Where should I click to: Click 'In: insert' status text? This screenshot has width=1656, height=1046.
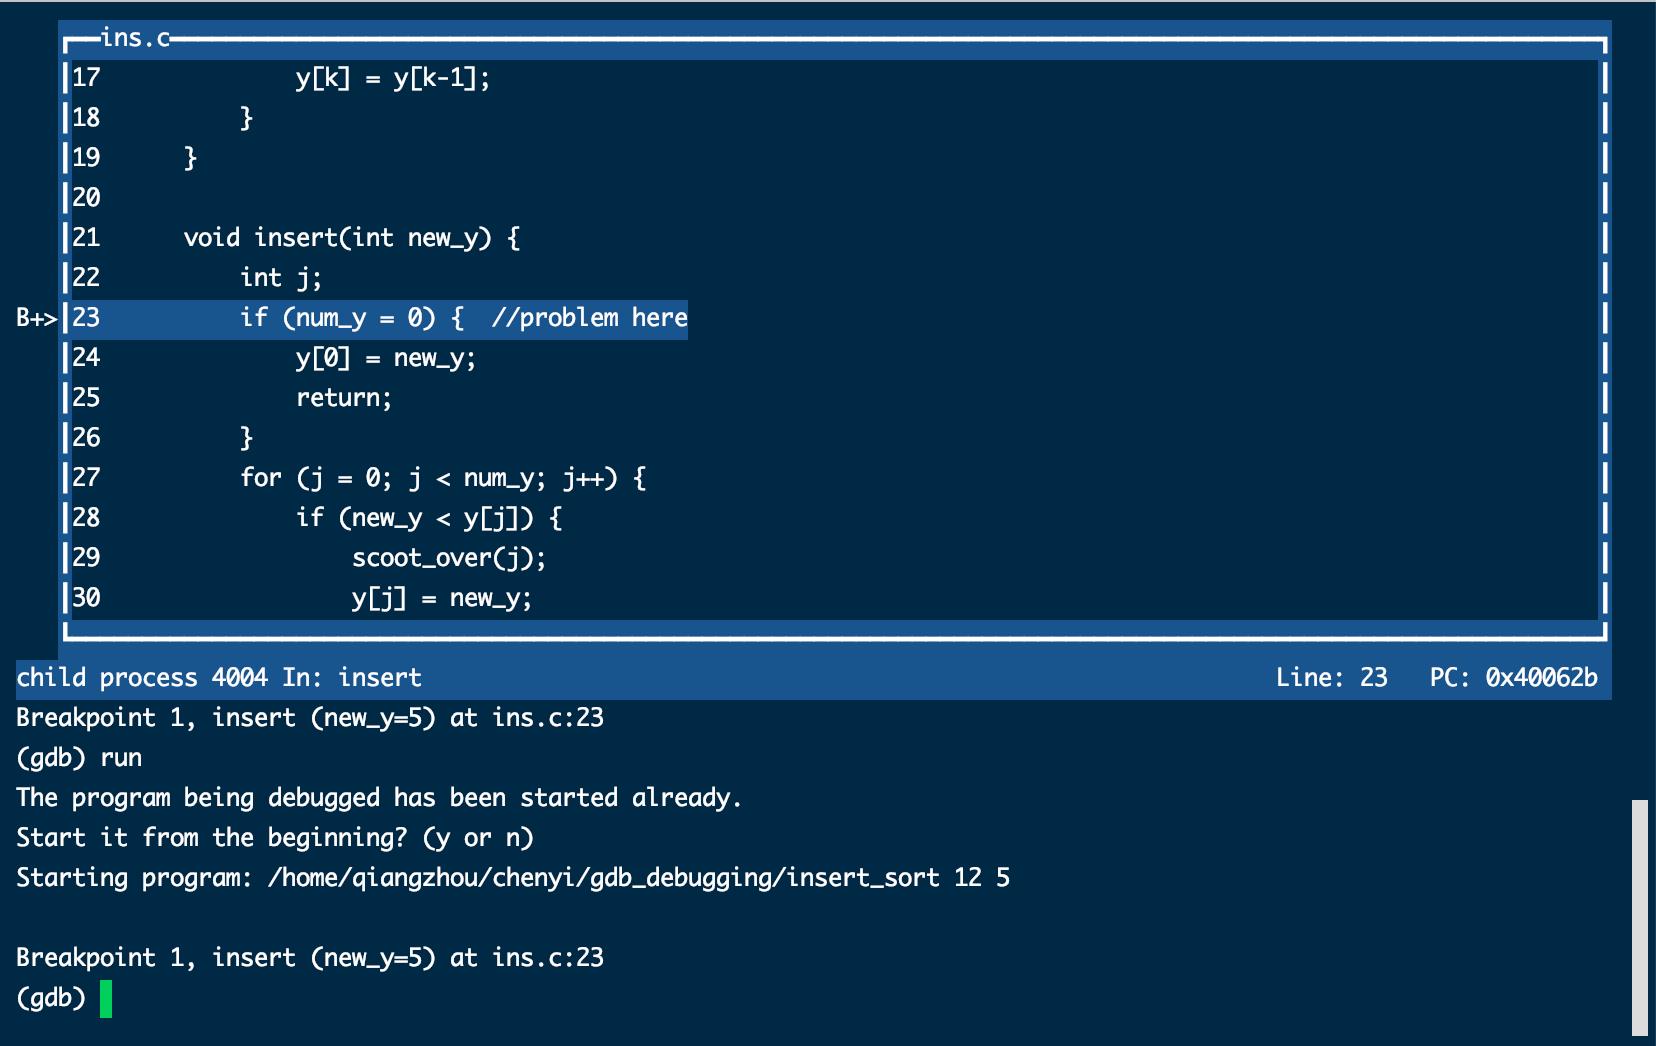click(x=352, y=678)
